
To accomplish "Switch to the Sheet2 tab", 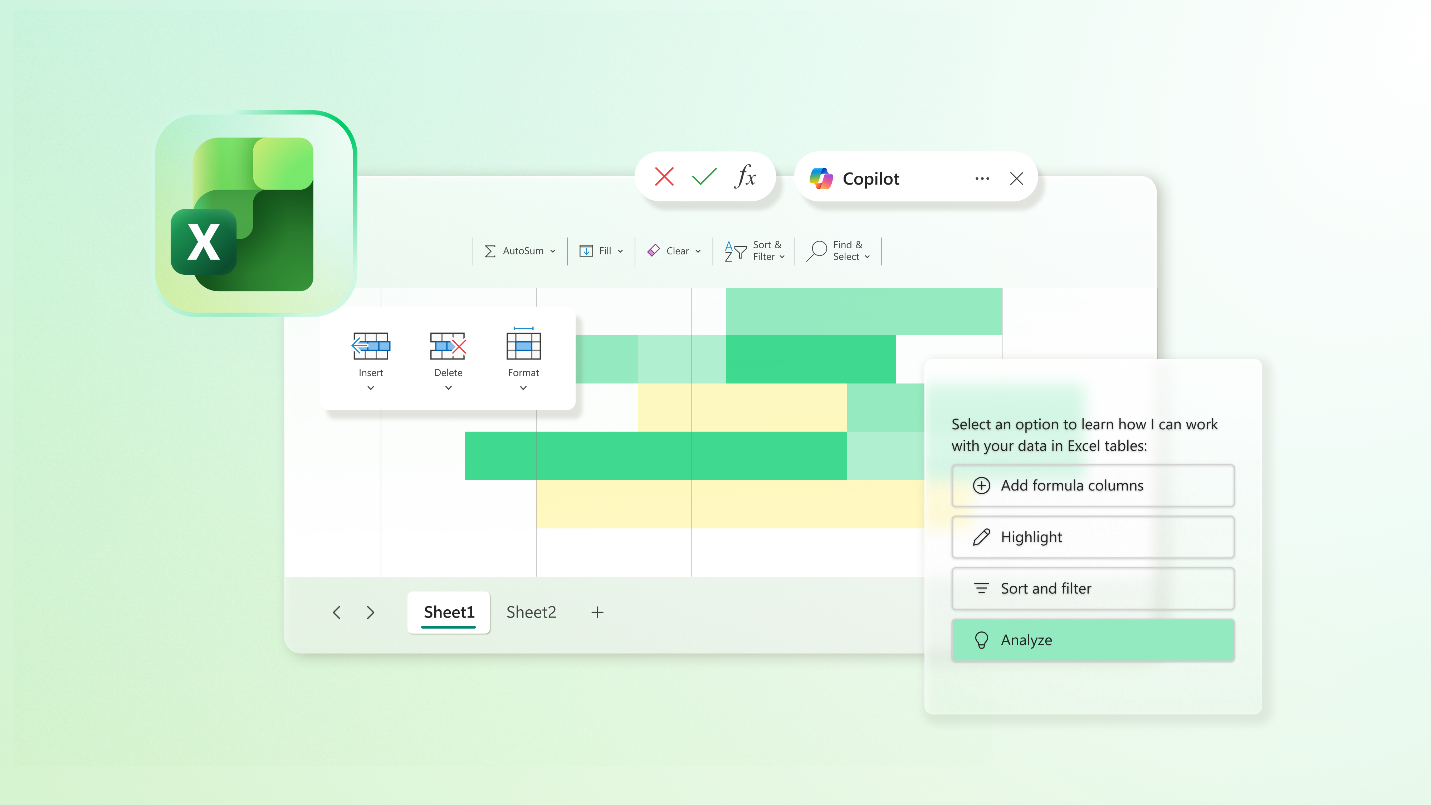I will [531, 613].
